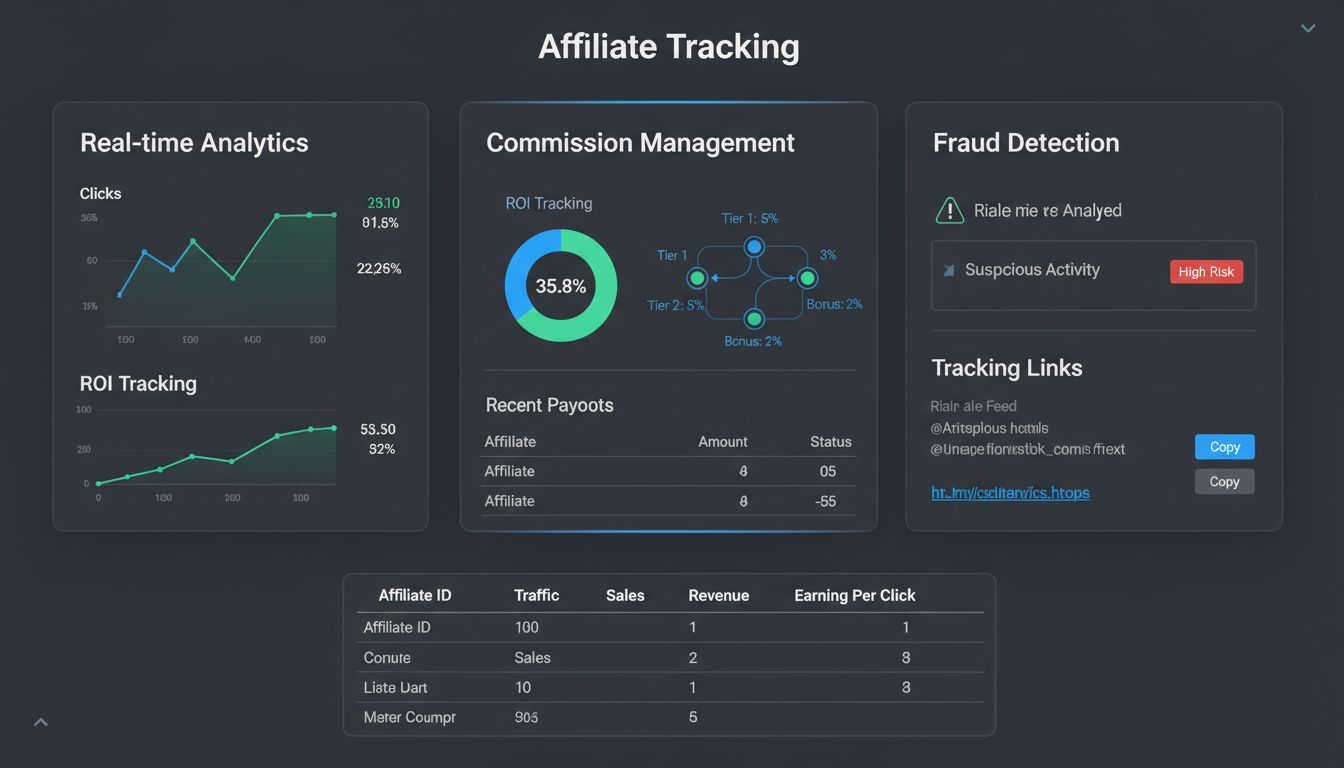This screenshot has height=768, width=1344.
Task: Click the peak point on Clicks chart
Action: tap(278, 213)
